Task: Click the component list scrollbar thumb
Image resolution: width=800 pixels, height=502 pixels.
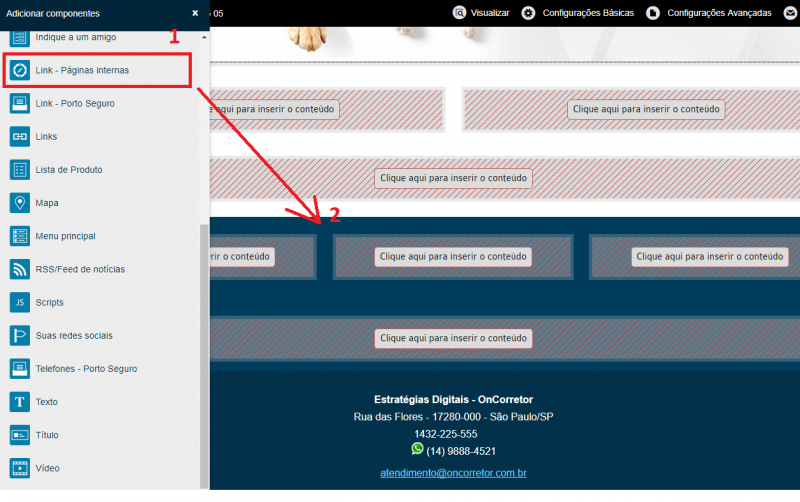Action: (204, 356)
